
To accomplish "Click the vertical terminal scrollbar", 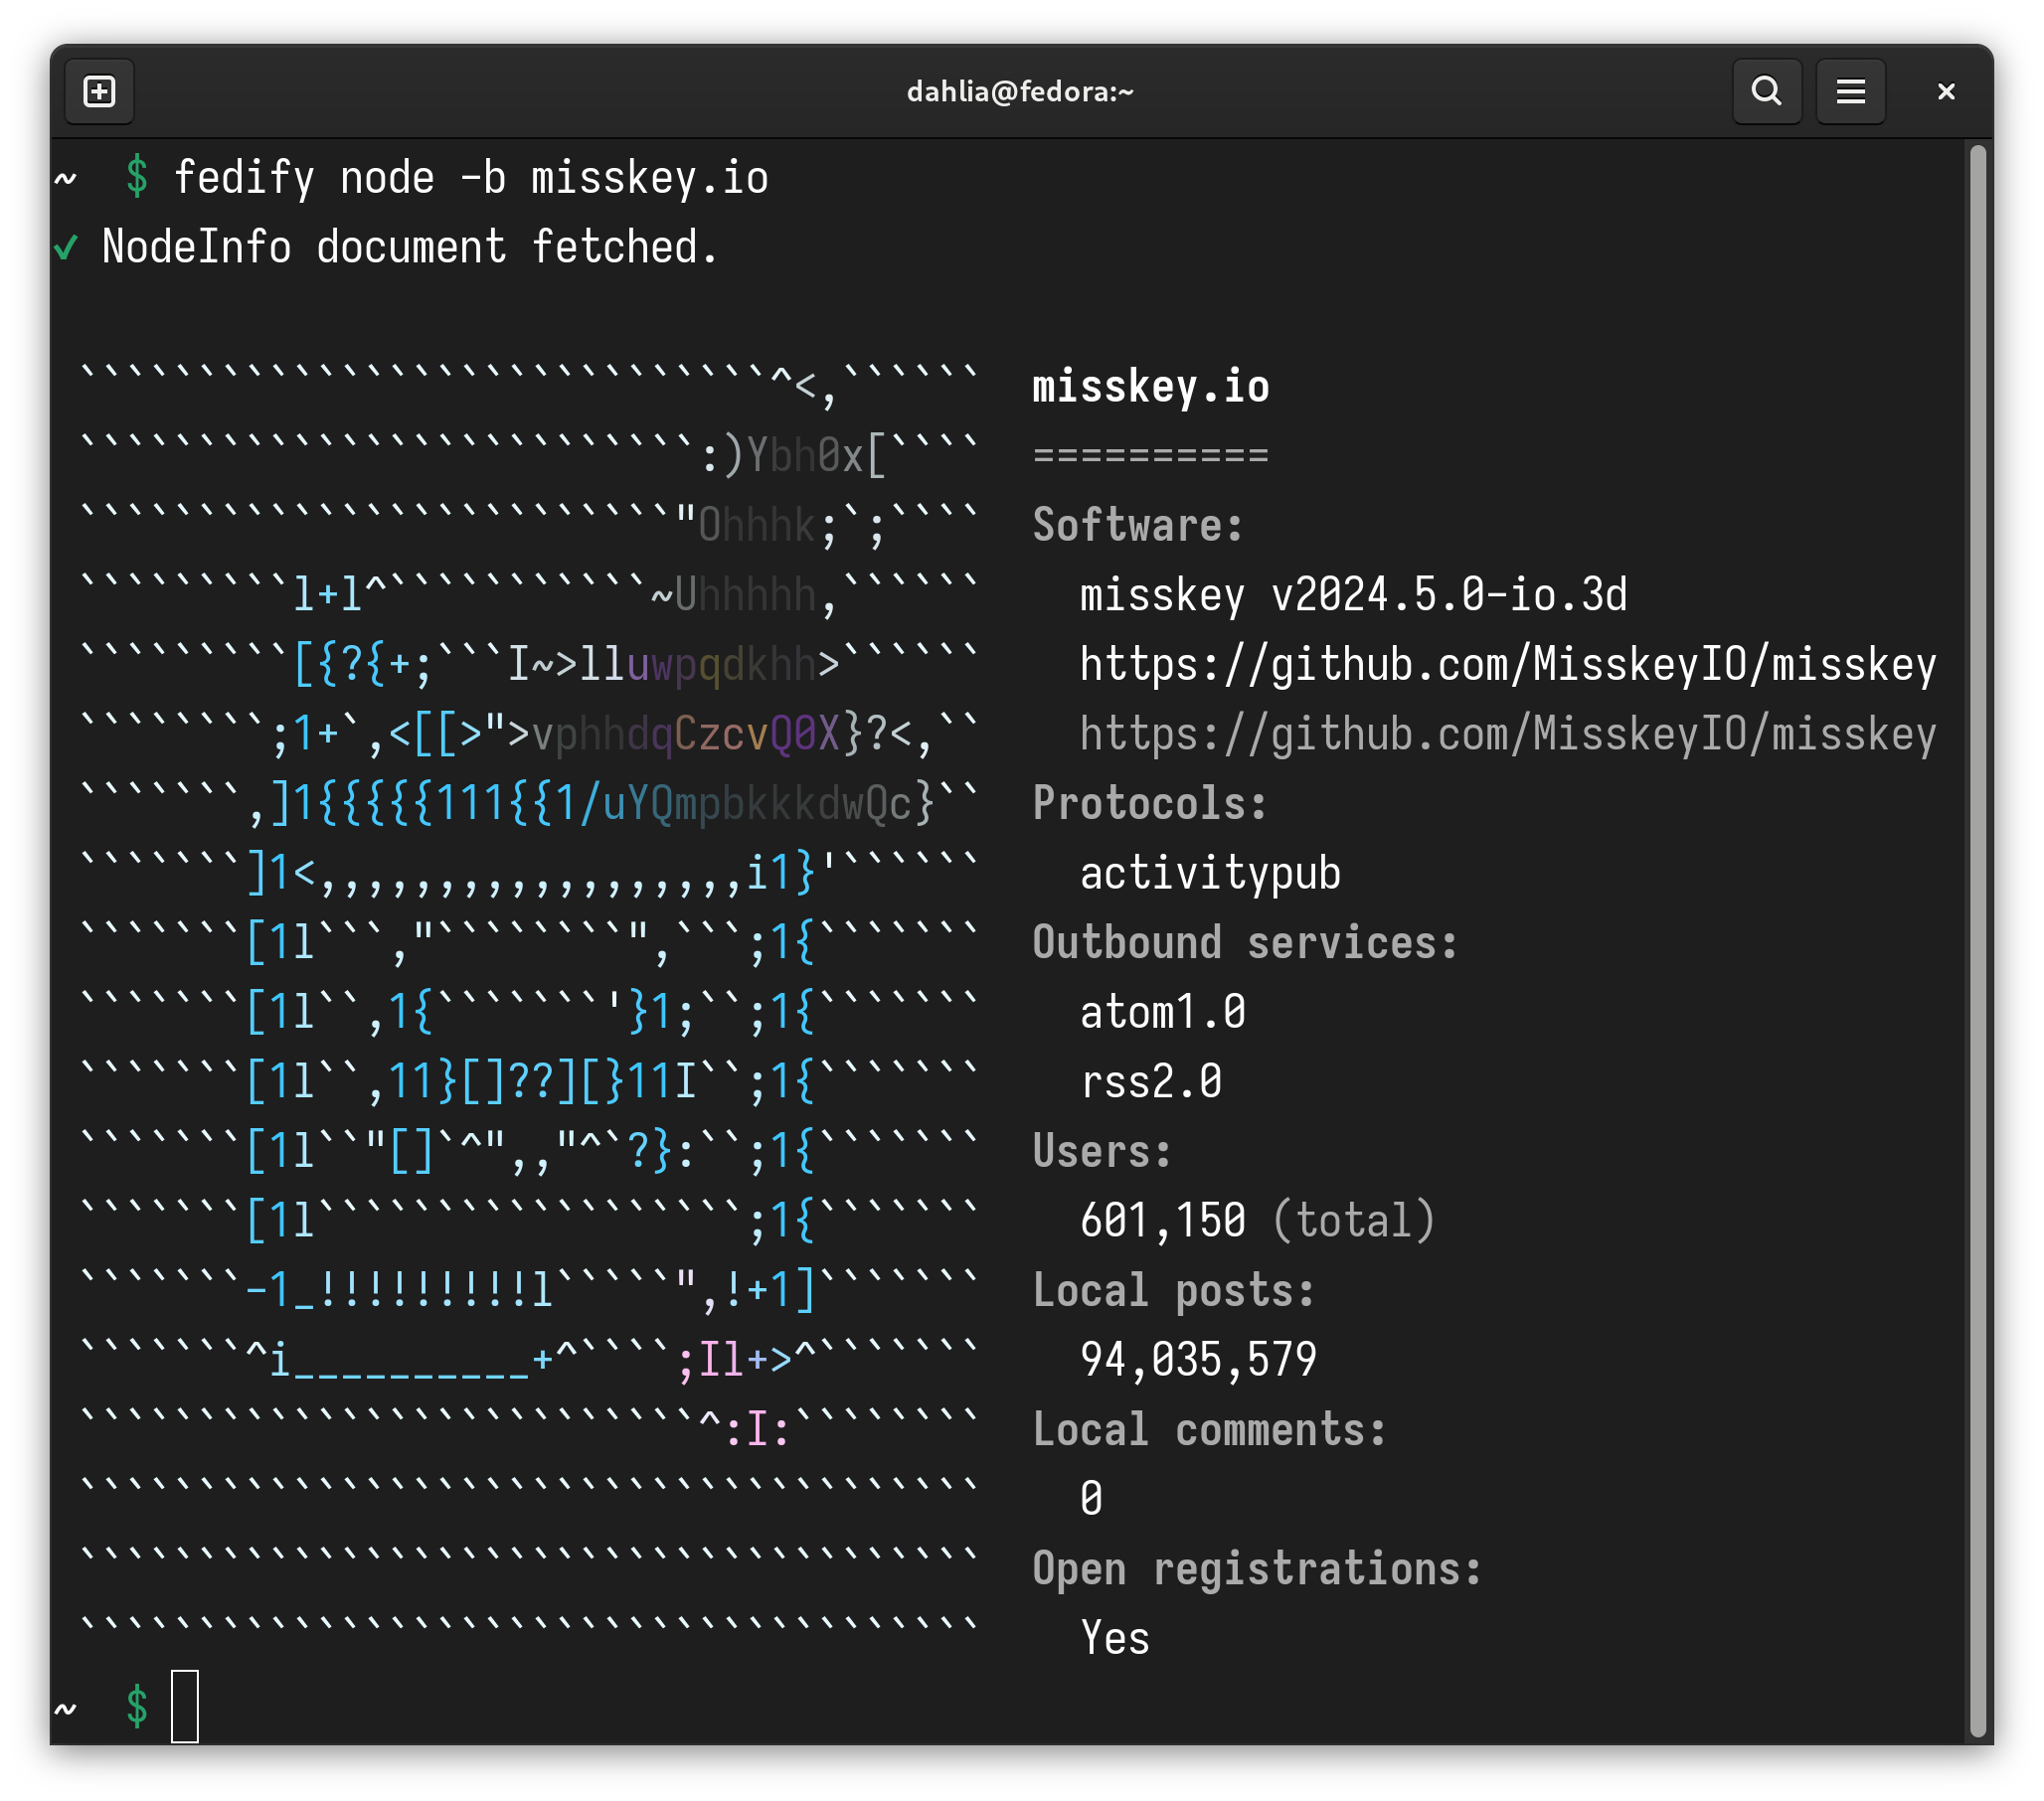I will [x=1976, y=940].
